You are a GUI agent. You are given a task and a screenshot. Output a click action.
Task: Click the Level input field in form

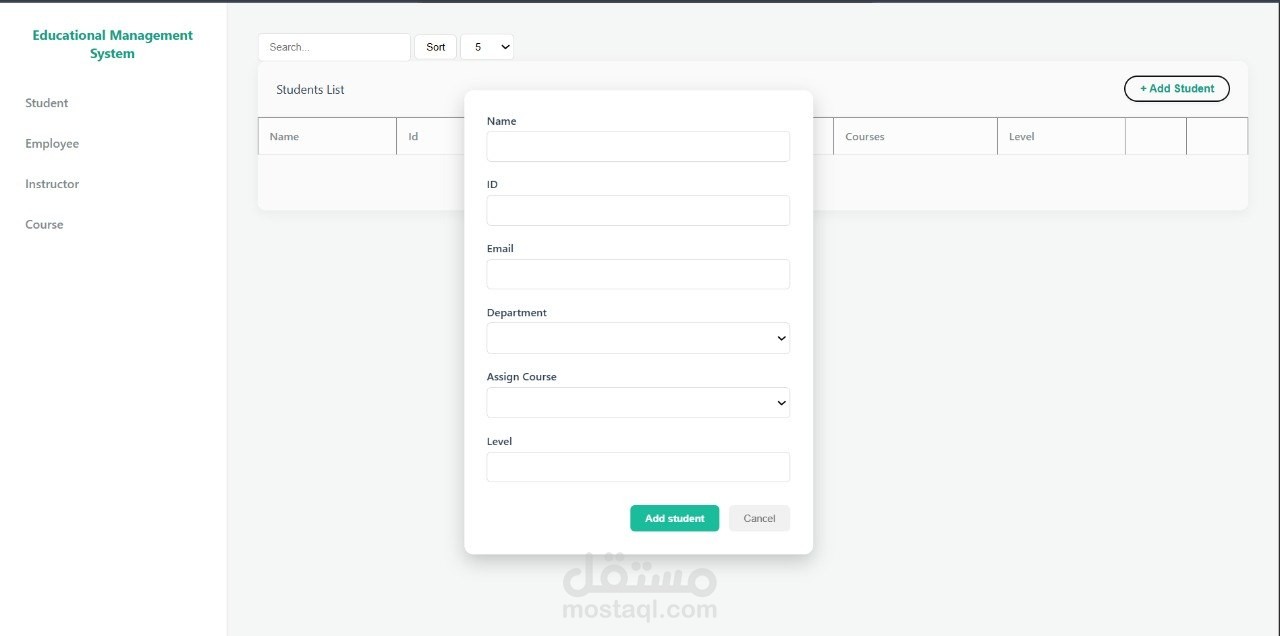(638, 467)
